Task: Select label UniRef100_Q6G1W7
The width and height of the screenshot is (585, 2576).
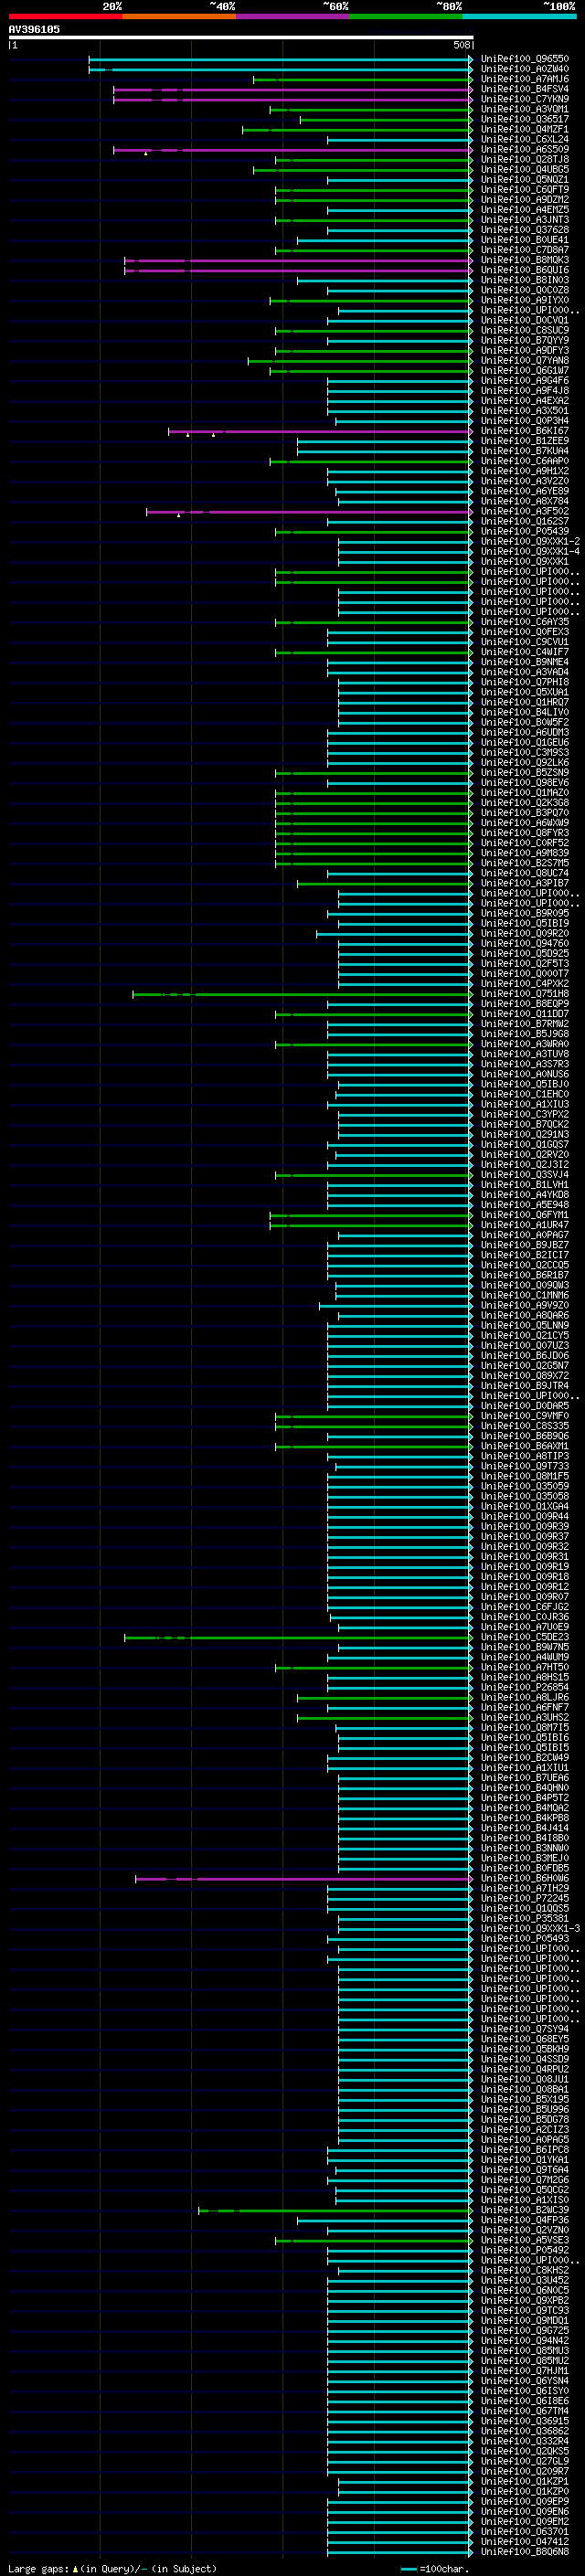Action: pyautogui.click(x=524, y=371)
